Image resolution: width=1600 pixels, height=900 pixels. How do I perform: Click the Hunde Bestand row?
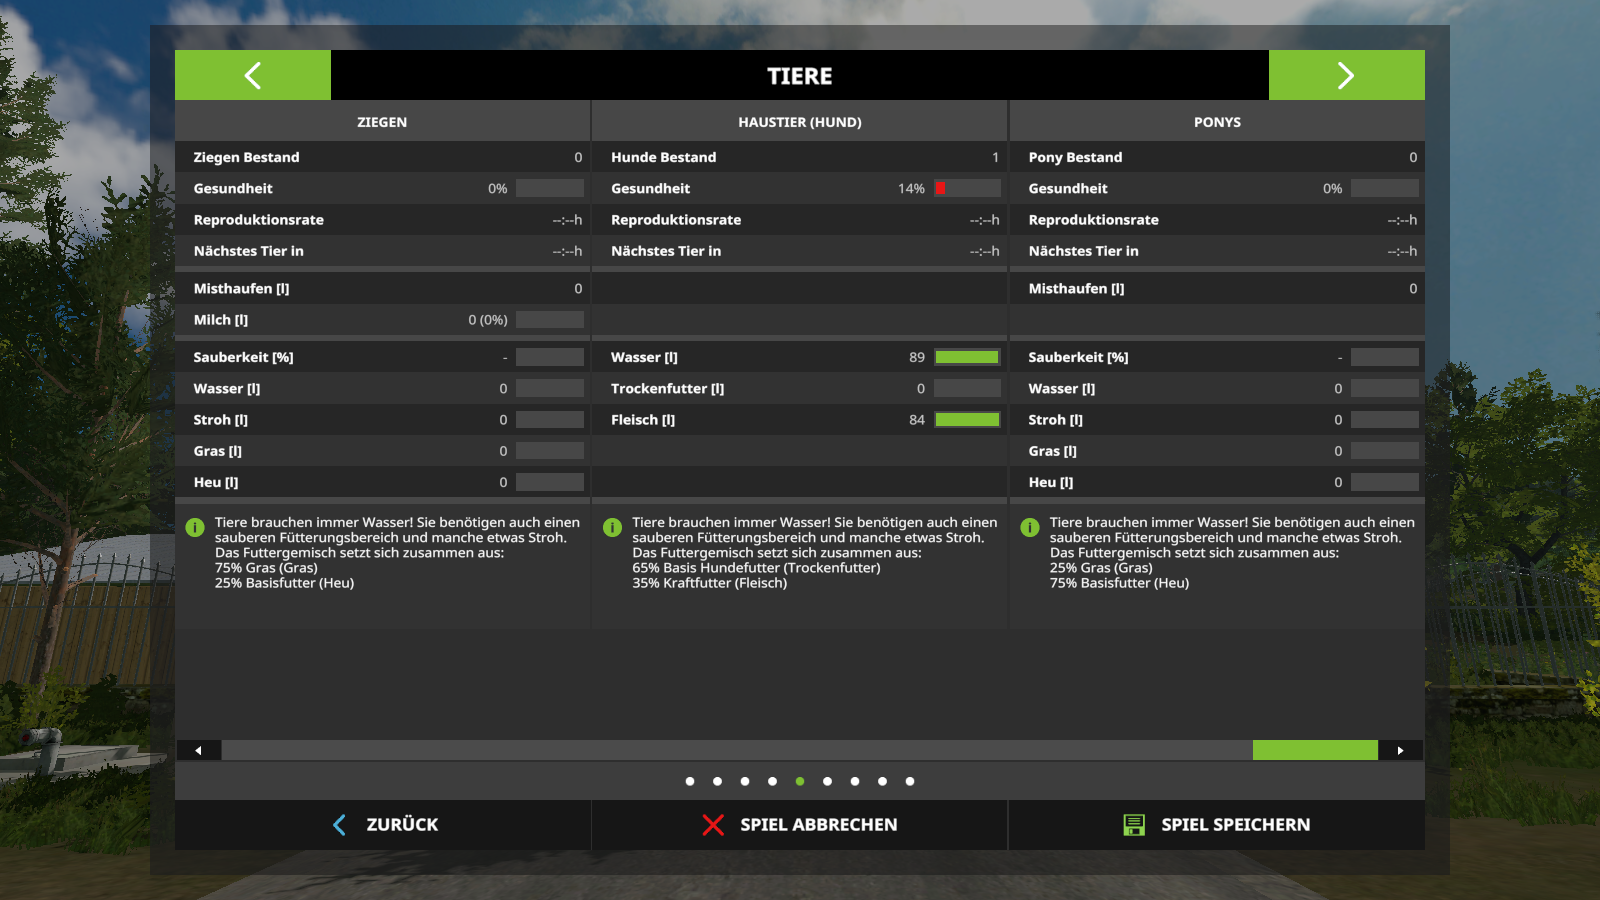click(800, 157)
